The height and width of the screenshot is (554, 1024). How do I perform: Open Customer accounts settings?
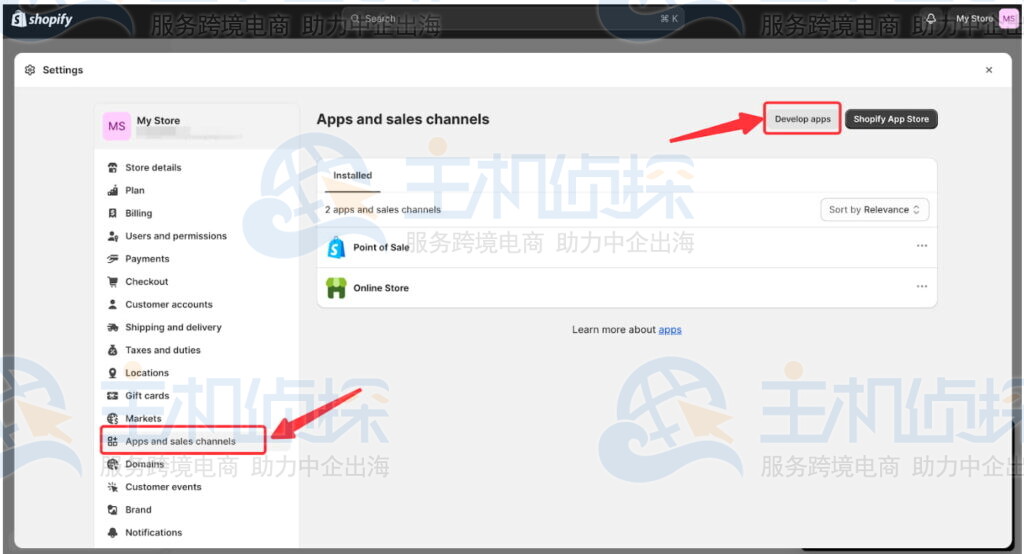point(168,304)
